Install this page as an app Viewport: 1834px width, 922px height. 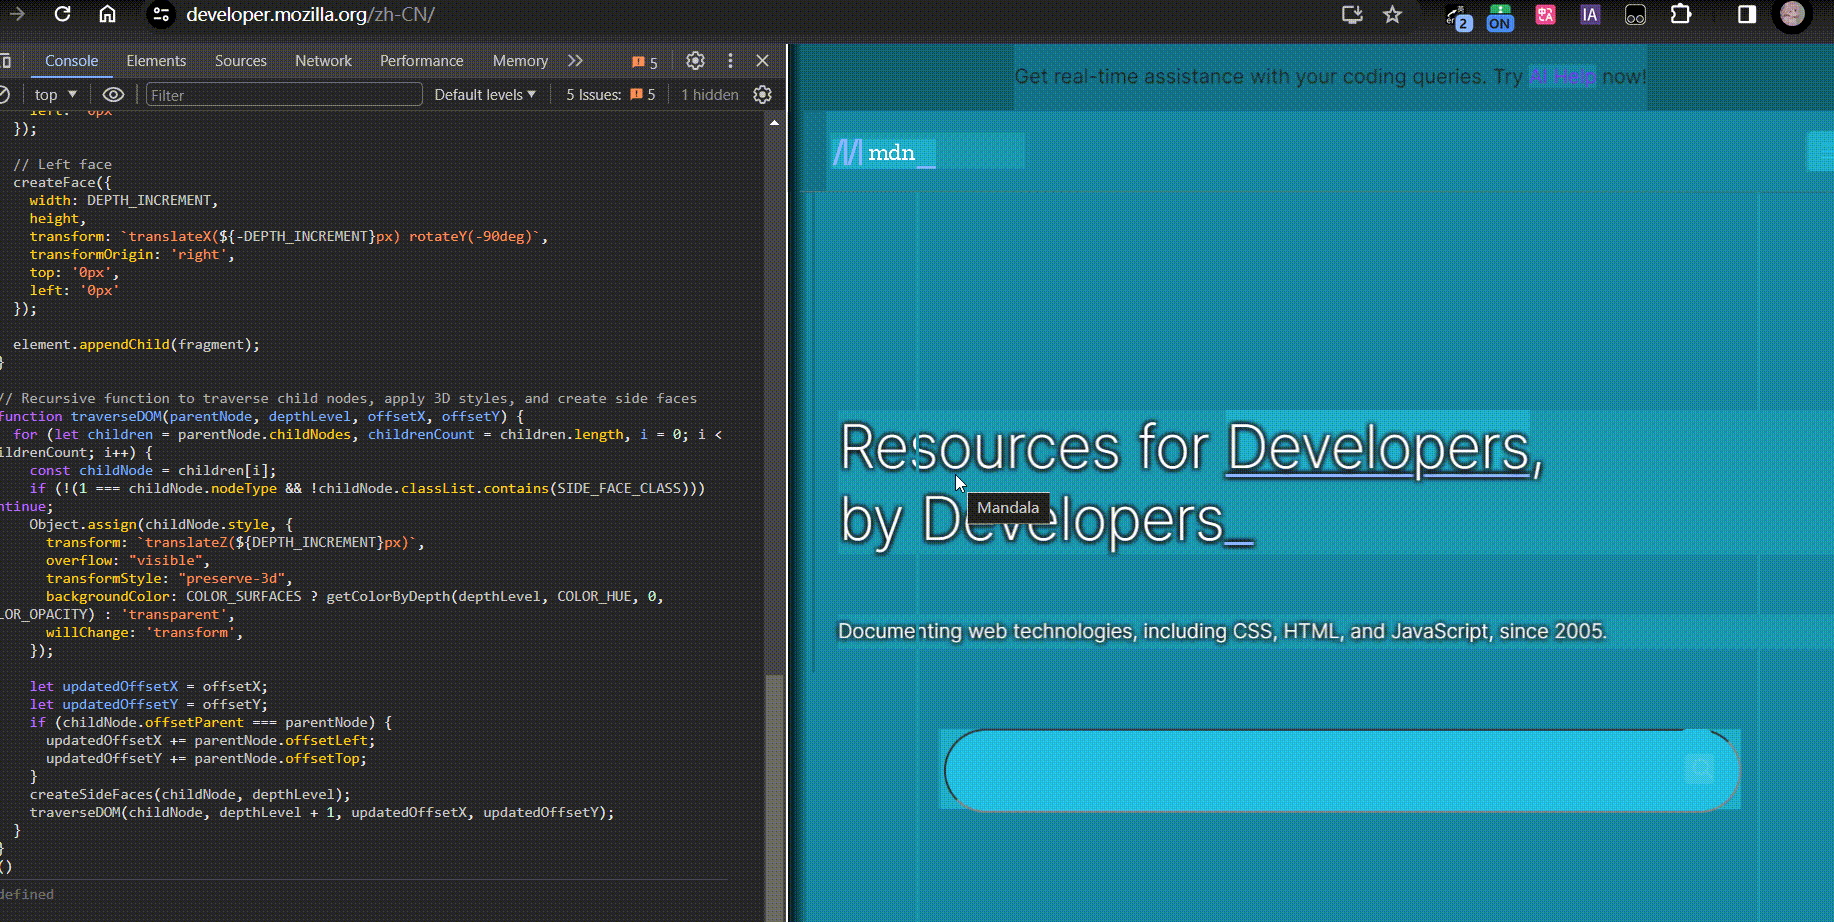1352,14
